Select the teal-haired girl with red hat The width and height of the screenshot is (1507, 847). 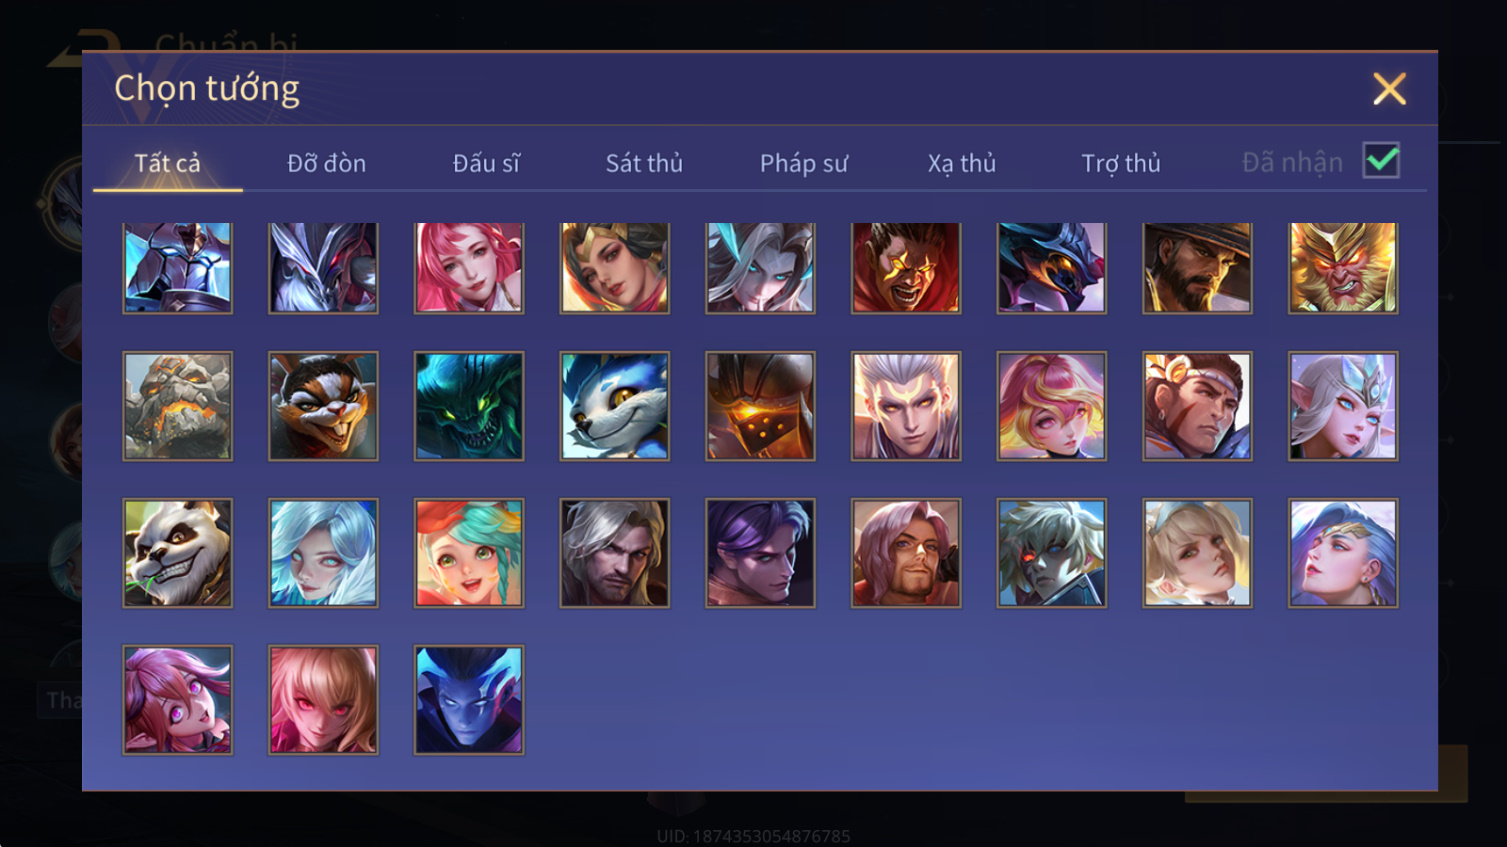[469, 553]
